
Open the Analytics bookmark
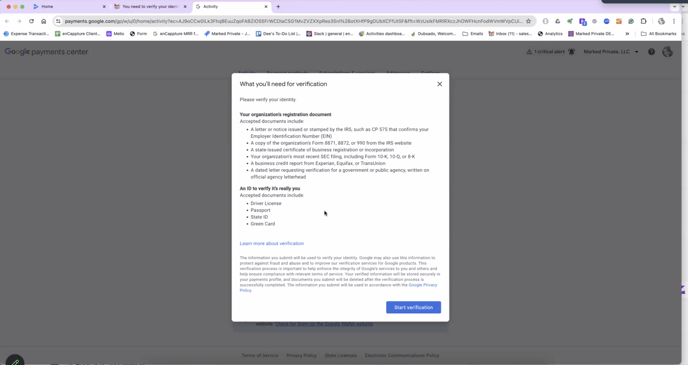click(550, 34)
